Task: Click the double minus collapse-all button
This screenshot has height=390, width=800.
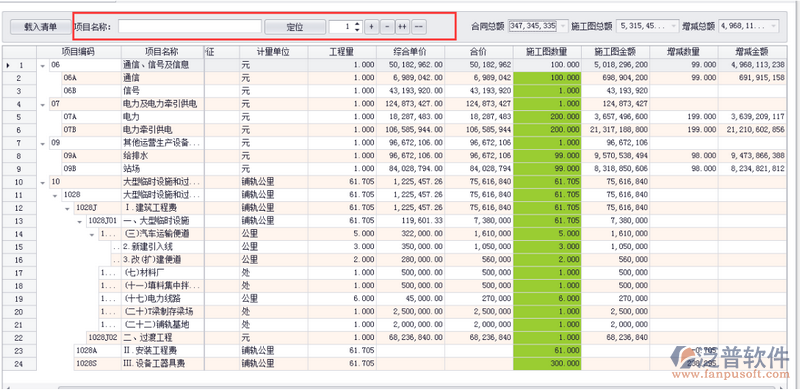Action: point(419,27)
